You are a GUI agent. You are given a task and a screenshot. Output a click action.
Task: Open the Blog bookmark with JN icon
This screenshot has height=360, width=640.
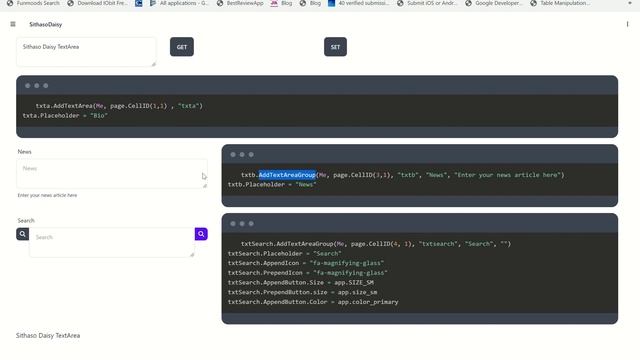[281, 3]
